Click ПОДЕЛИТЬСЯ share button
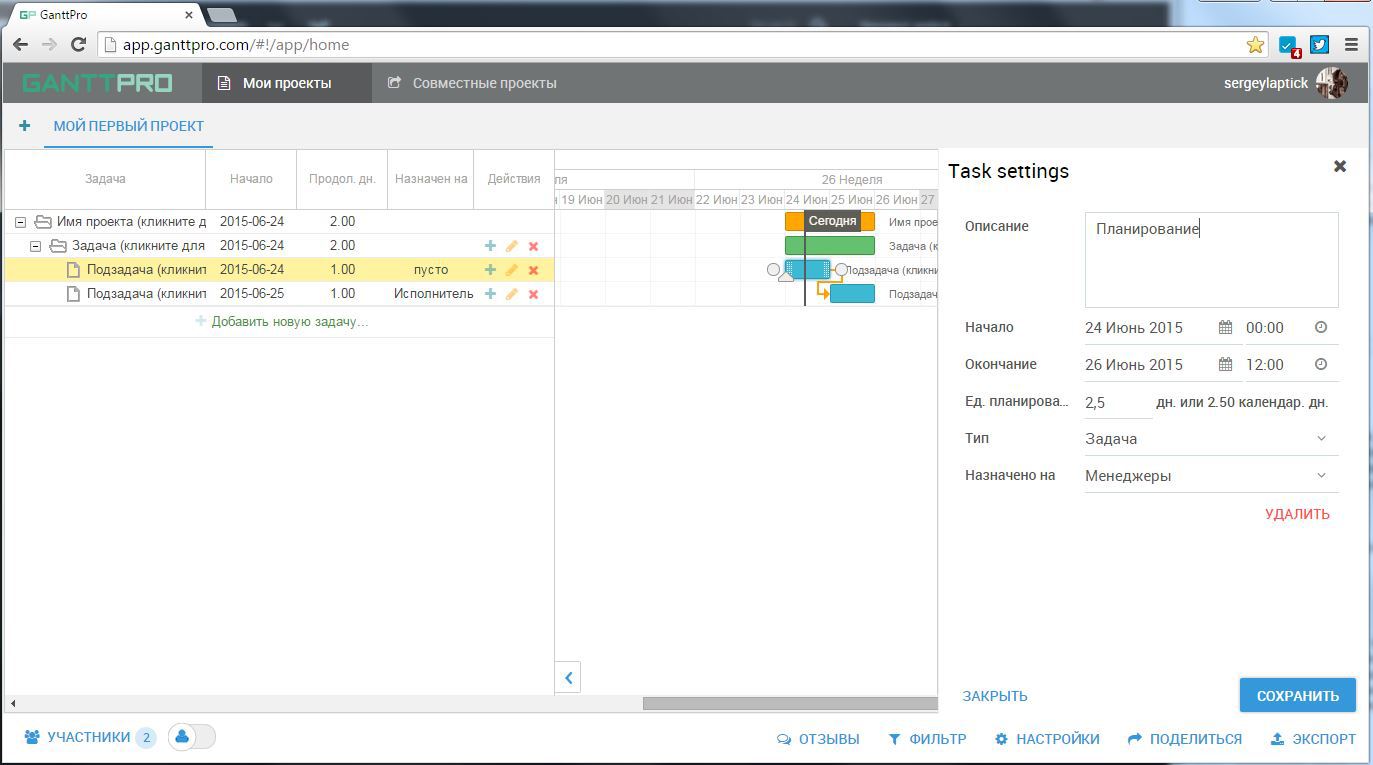The width and height of the screenshot is (1373, 765). click(1185, 739)
